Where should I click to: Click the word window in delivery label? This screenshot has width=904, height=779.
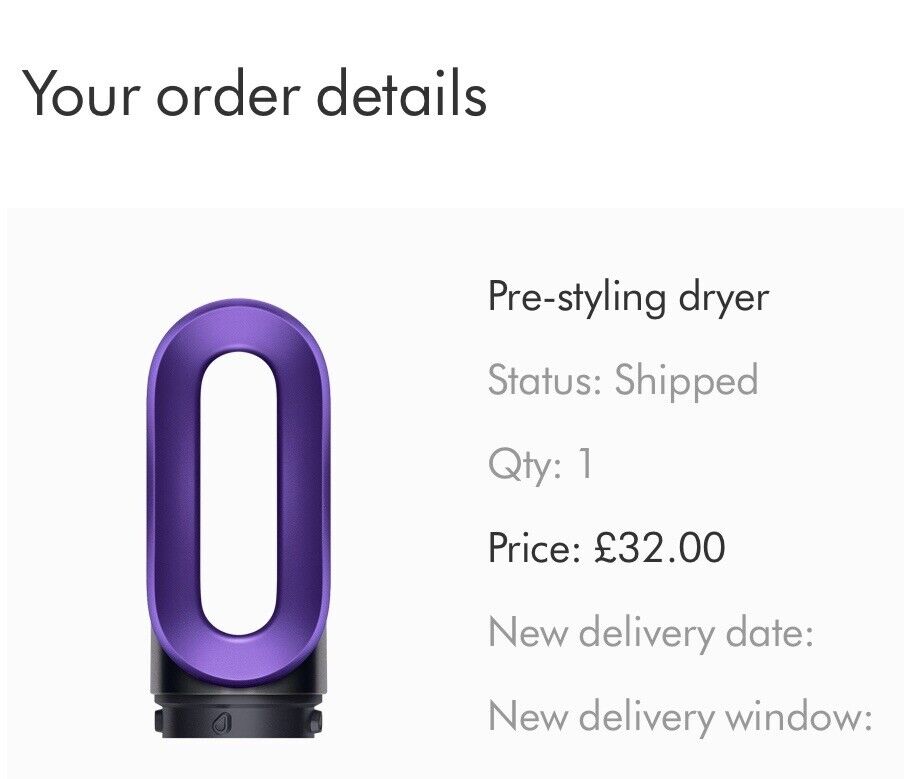[798, 716]
